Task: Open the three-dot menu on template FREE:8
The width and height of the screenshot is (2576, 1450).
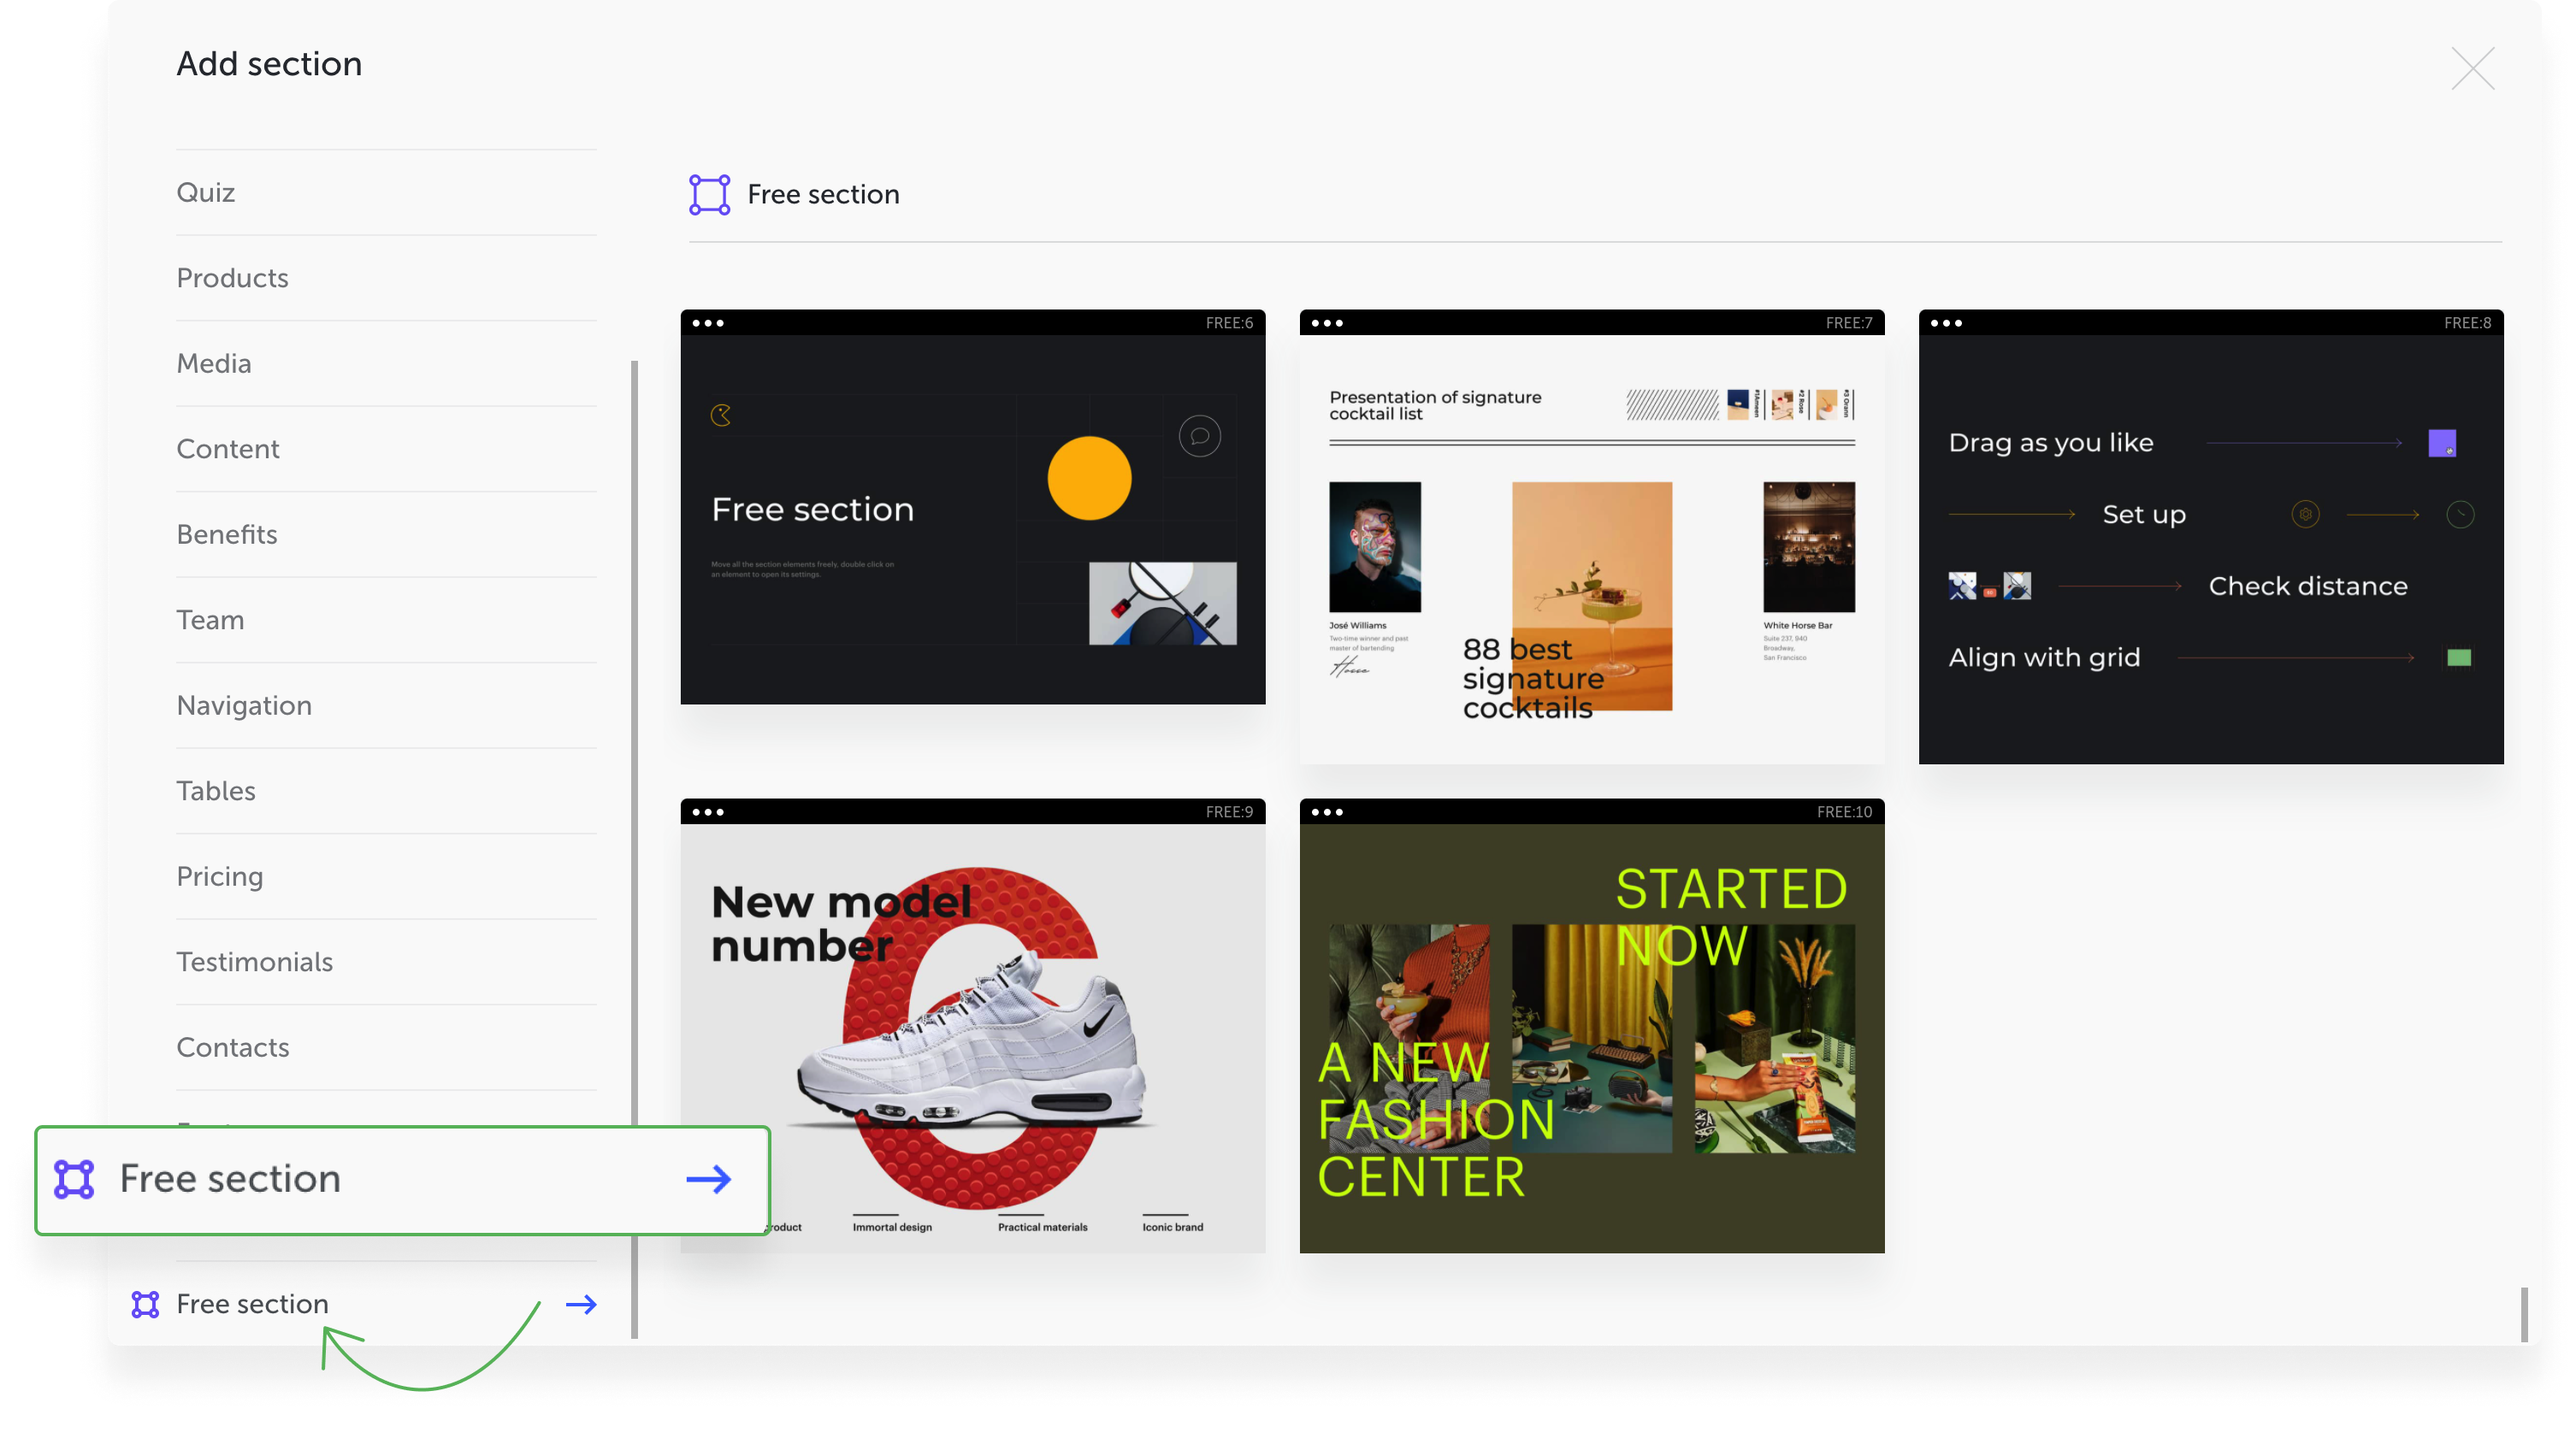Action: click(x=1947, y=322)
